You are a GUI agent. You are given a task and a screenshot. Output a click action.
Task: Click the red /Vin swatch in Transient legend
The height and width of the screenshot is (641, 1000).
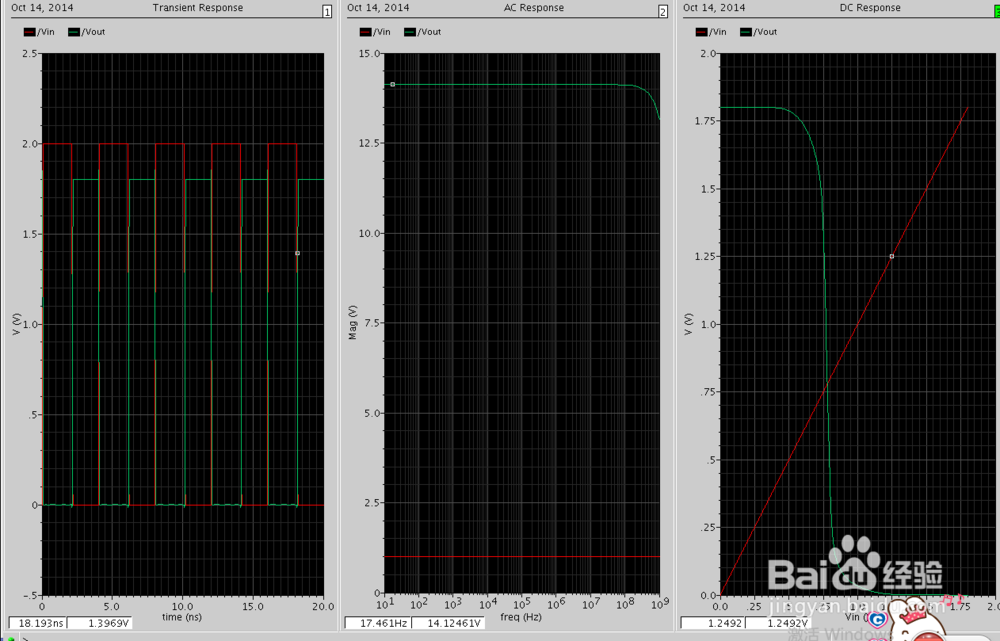pyautogui.click(x=29, y=32)
